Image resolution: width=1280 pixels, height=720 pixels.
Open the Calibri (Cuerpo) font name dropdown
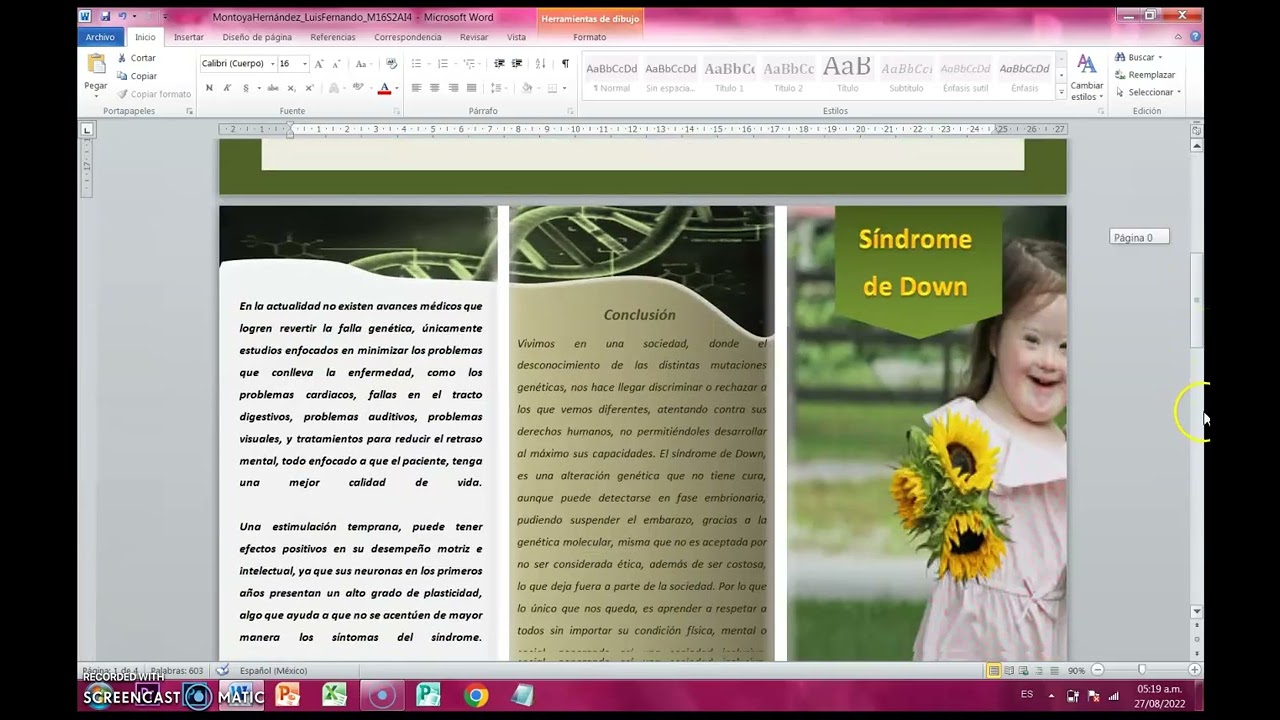[272, 64]
